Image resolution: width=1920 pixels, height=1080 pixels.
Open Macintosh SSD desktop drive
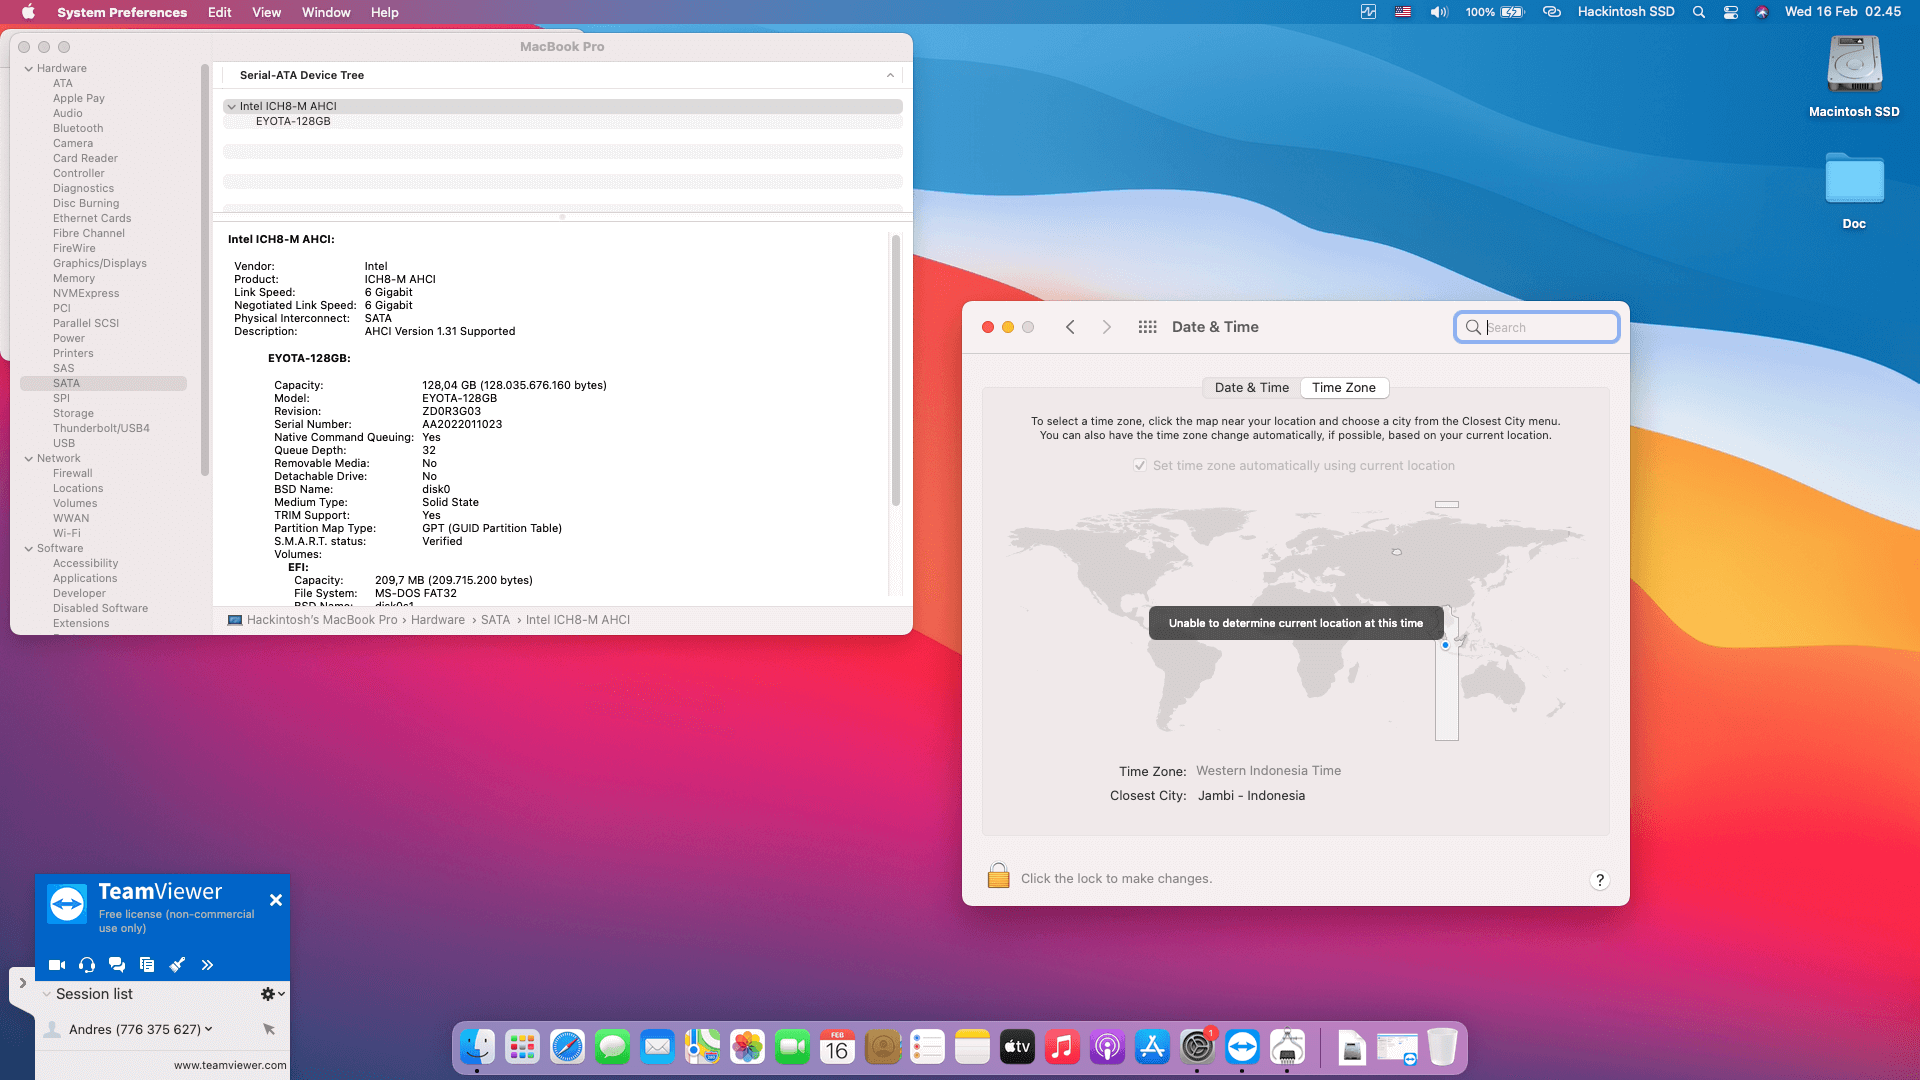[x=1854, y=77]
